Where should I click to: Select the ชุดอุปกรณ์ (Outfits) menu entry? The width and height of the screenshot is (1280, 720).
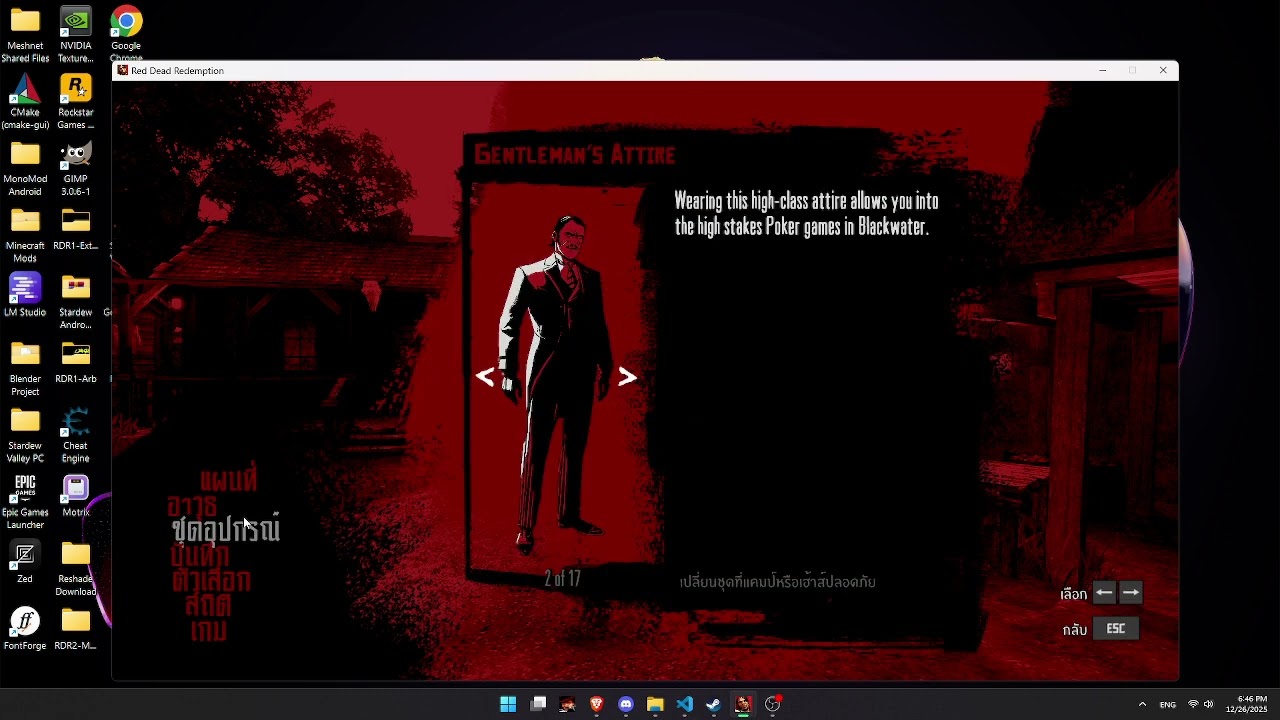coord(226,529)
